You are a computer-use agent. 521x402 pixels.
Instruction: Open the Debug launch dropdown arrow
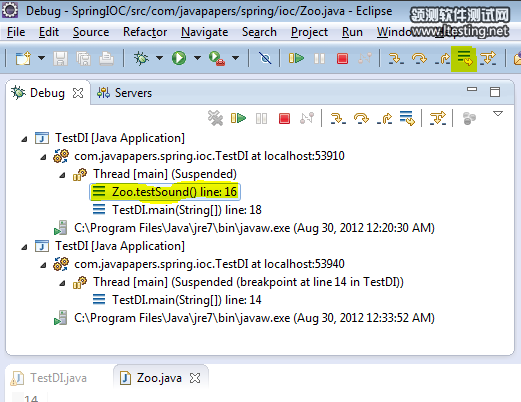(160, 58)
